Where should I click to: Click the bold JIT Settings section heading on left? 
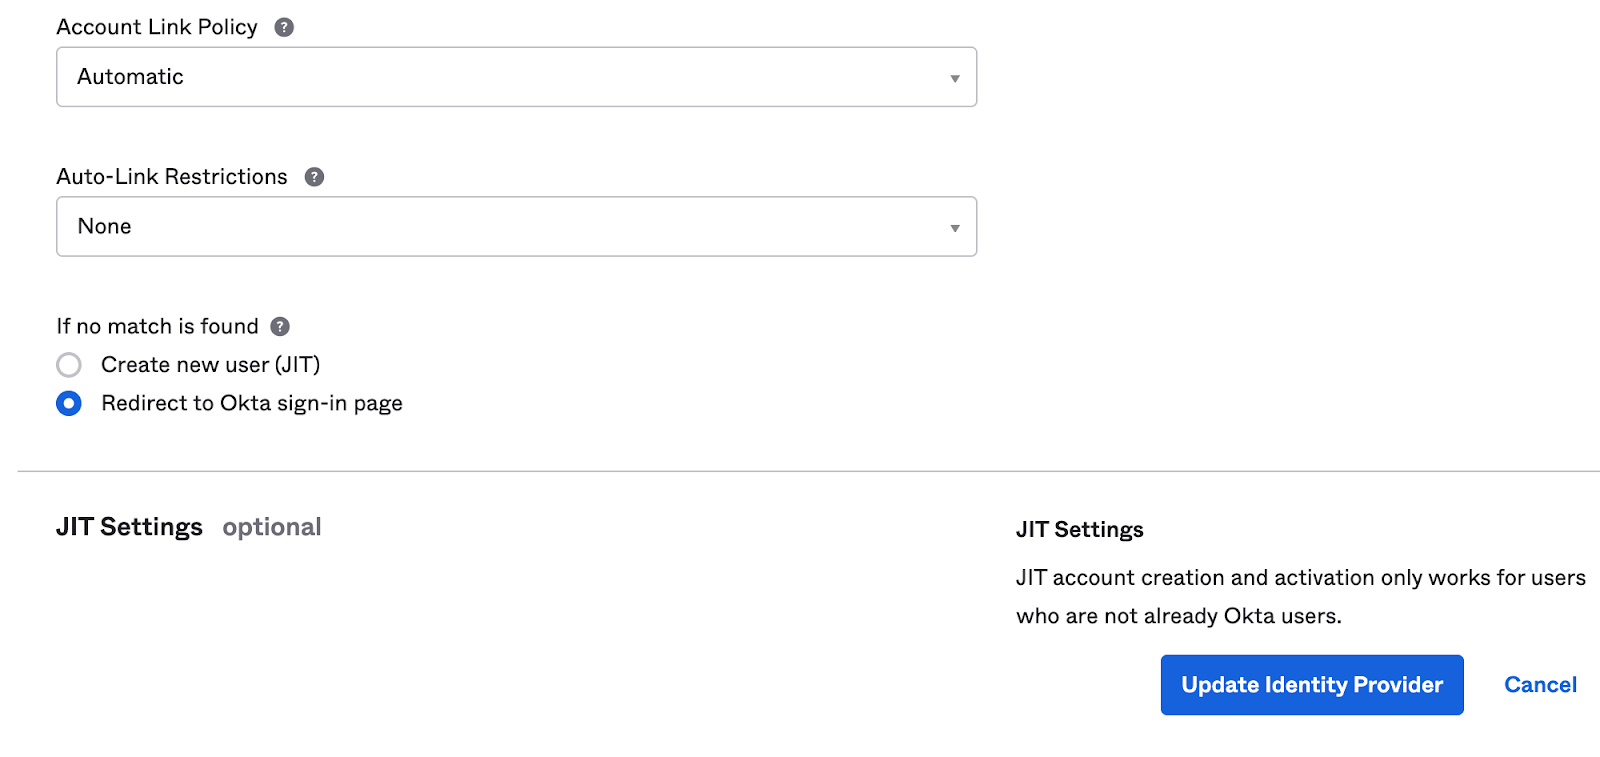point(129,527)
